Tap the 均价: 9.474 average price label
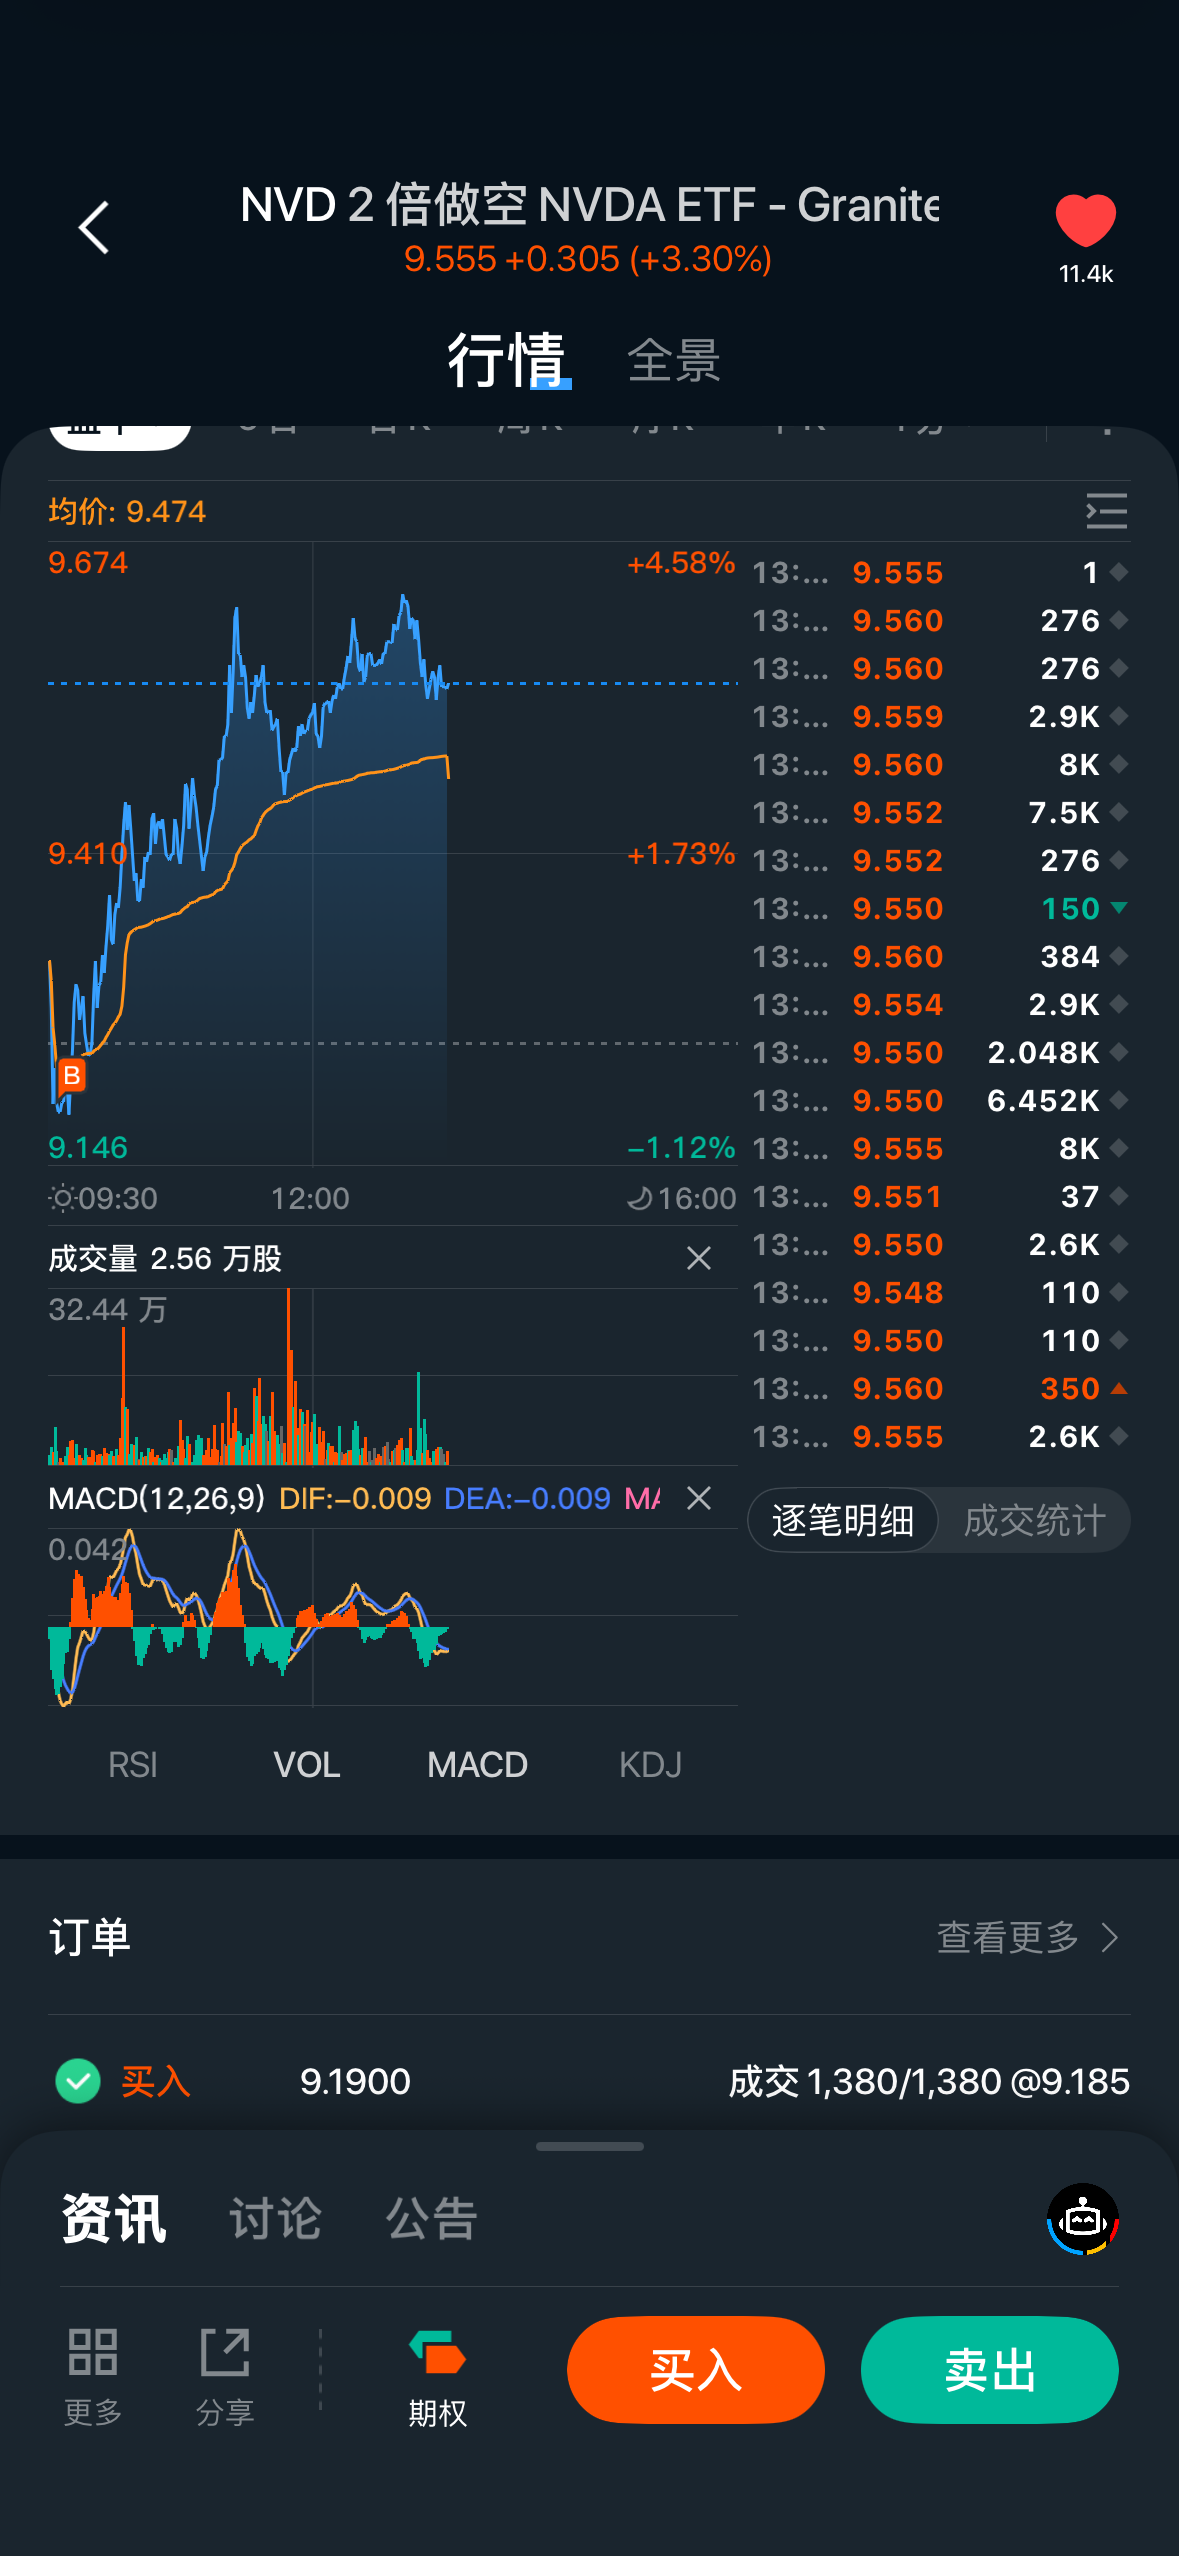1179x2556 pixels. pos(127,511)
